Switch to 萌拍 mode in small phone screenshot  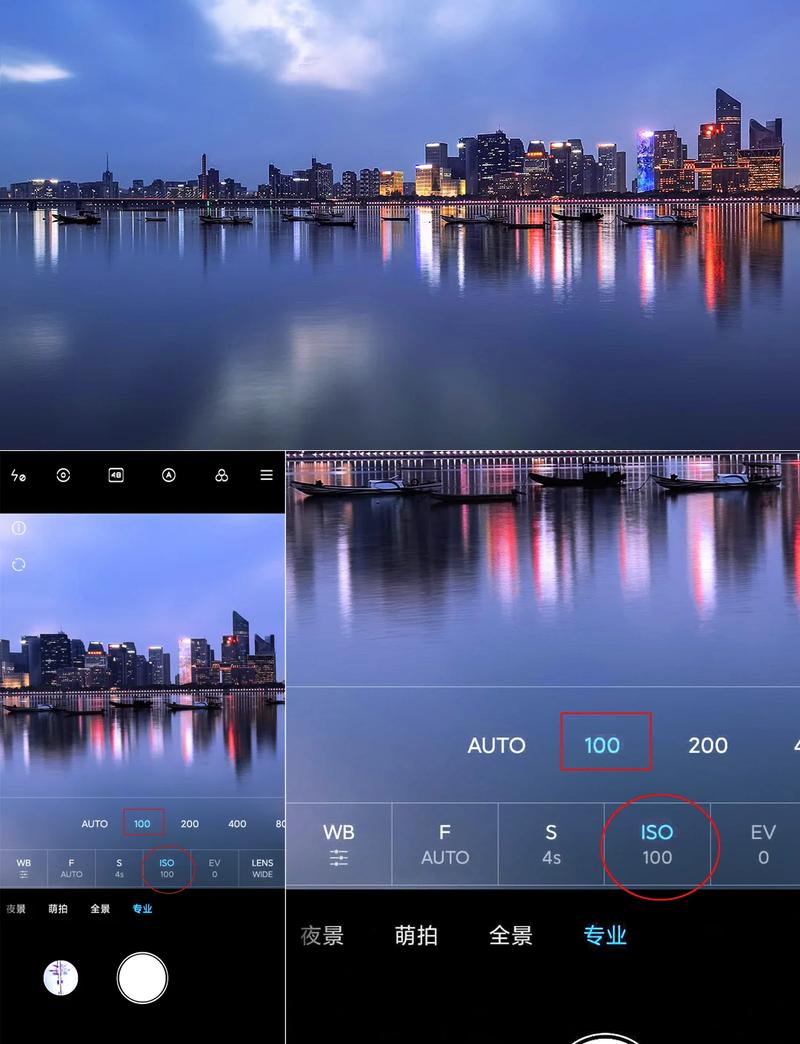click(58, 909)
